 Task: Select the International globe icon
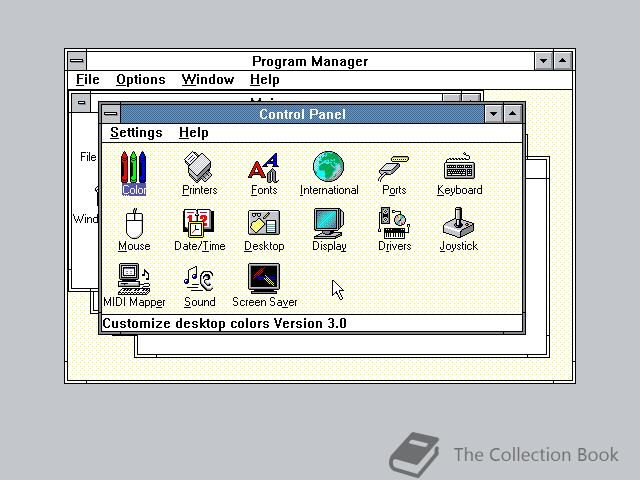point(329,172)
